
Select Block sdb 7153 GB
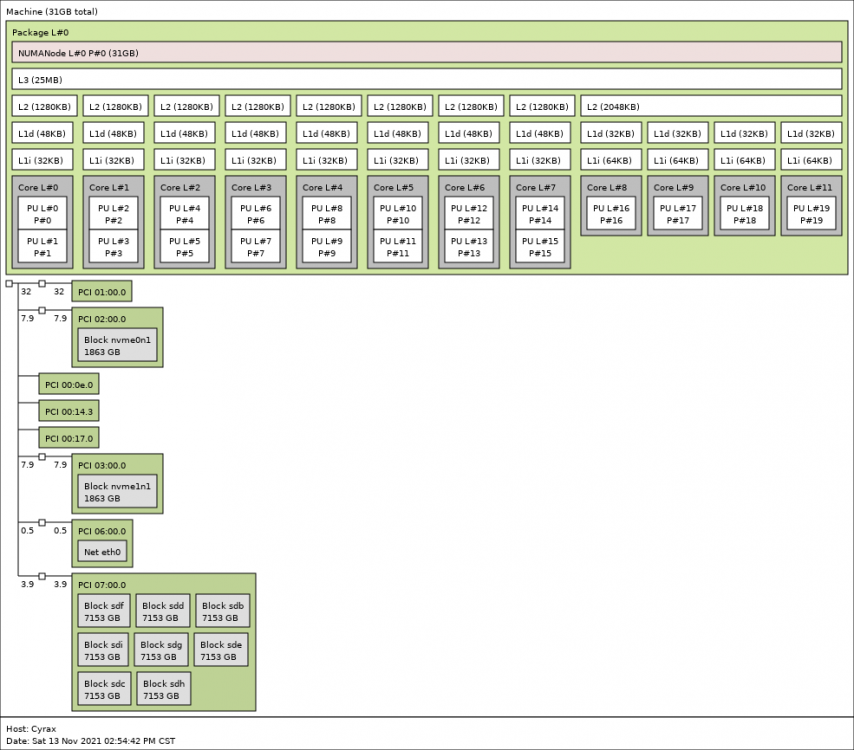(223, 611)
